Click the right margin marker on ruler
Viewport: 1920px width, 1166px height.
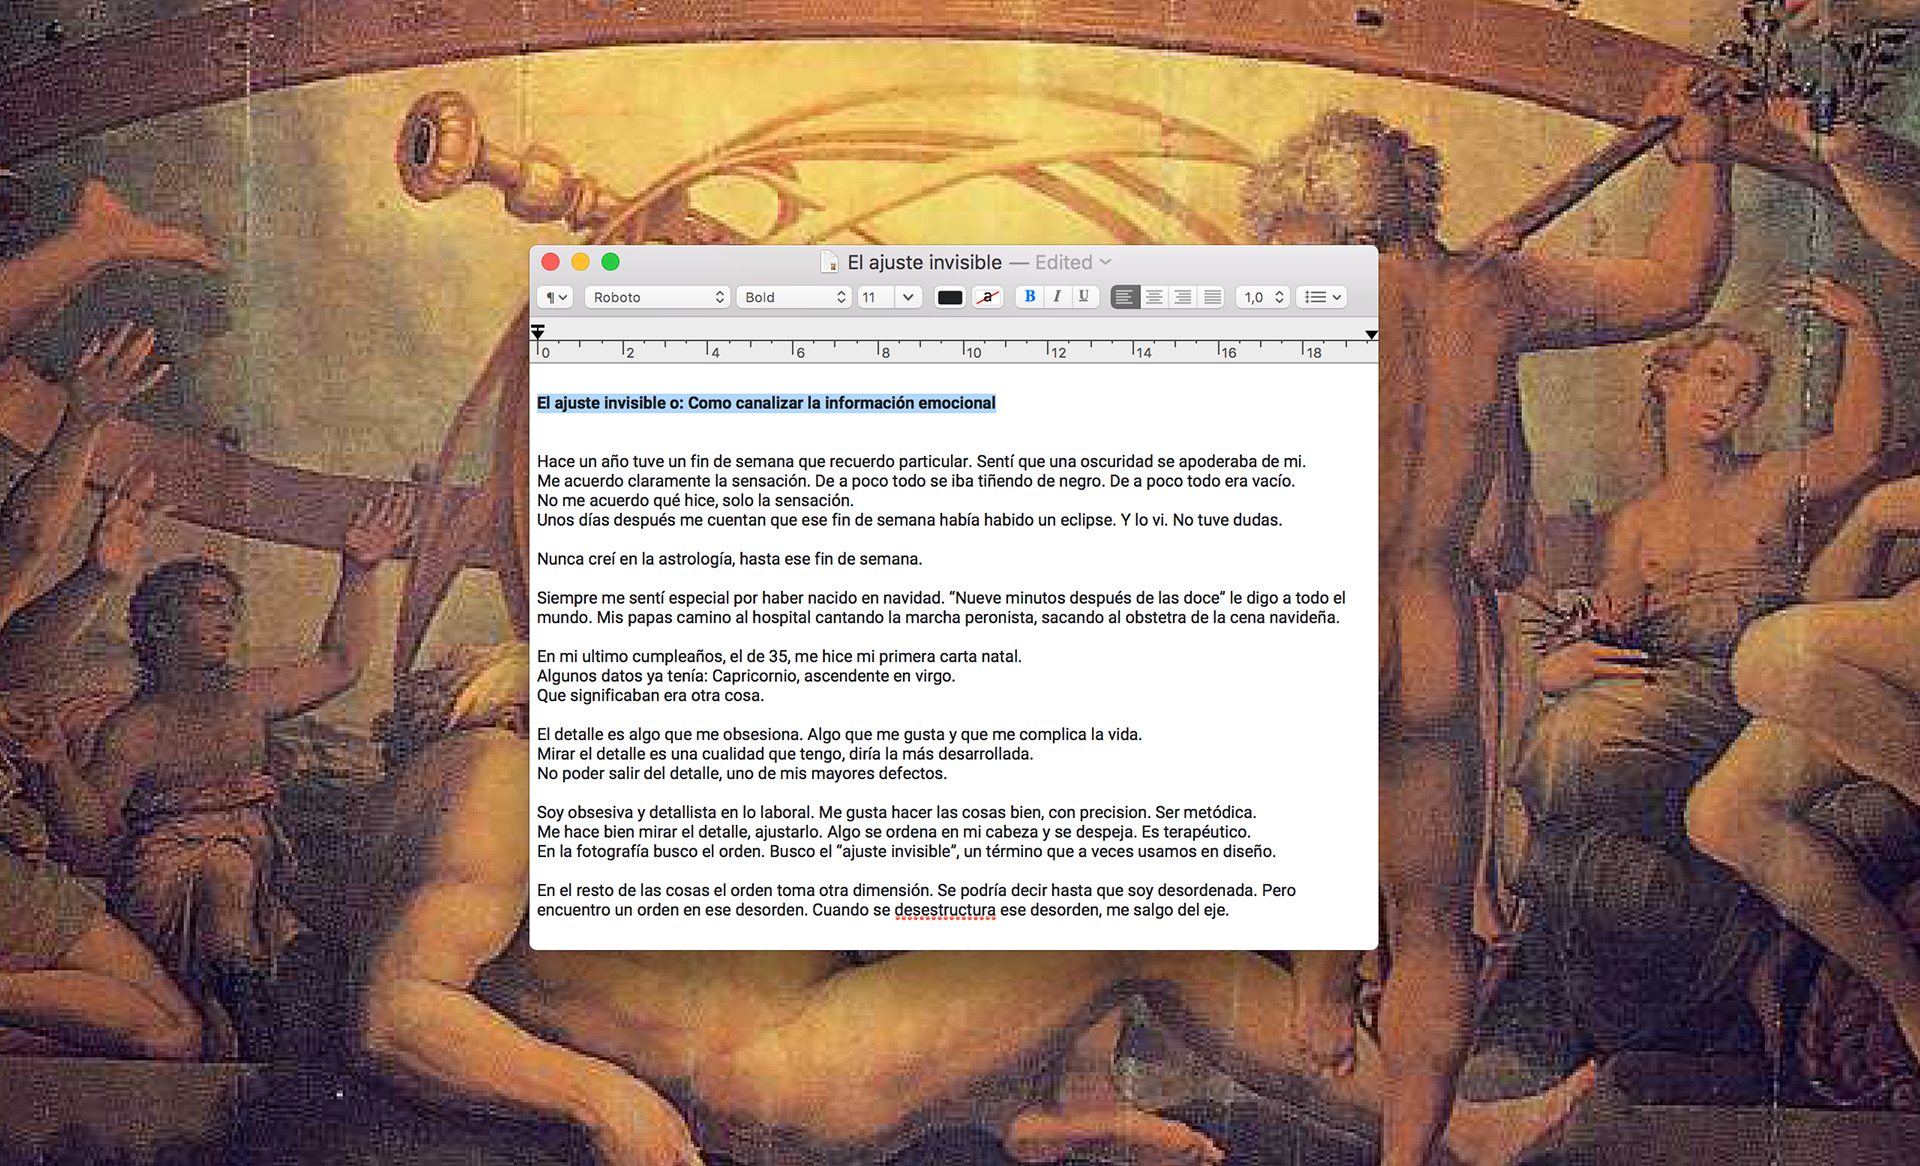[1371, 335]
